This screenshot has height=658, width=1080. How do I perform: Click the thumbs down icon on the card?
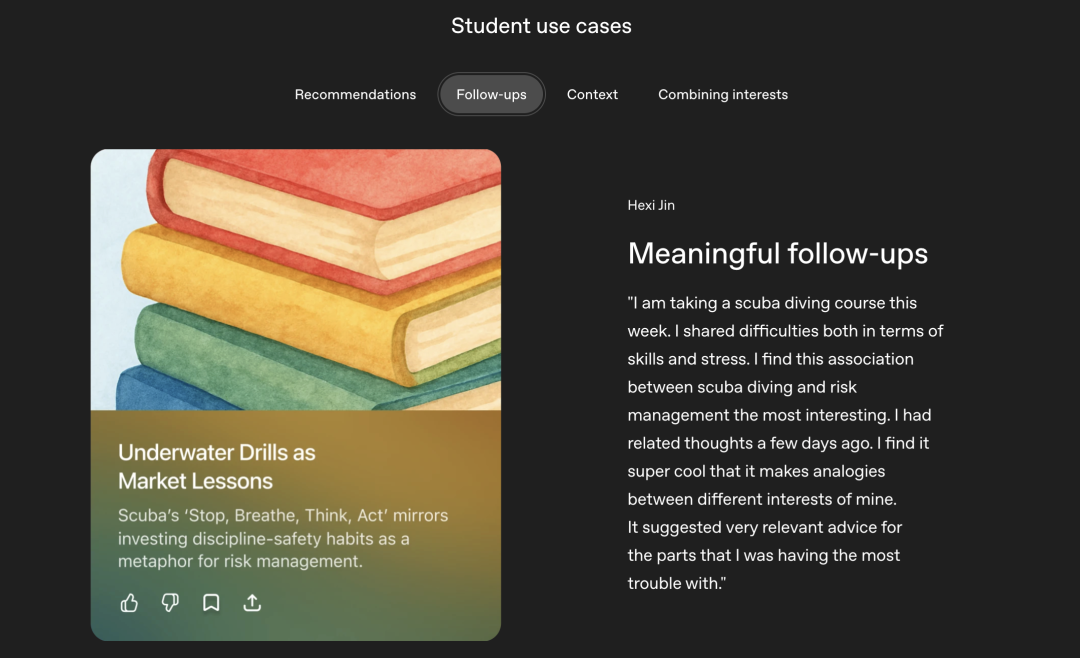(170, 603)
